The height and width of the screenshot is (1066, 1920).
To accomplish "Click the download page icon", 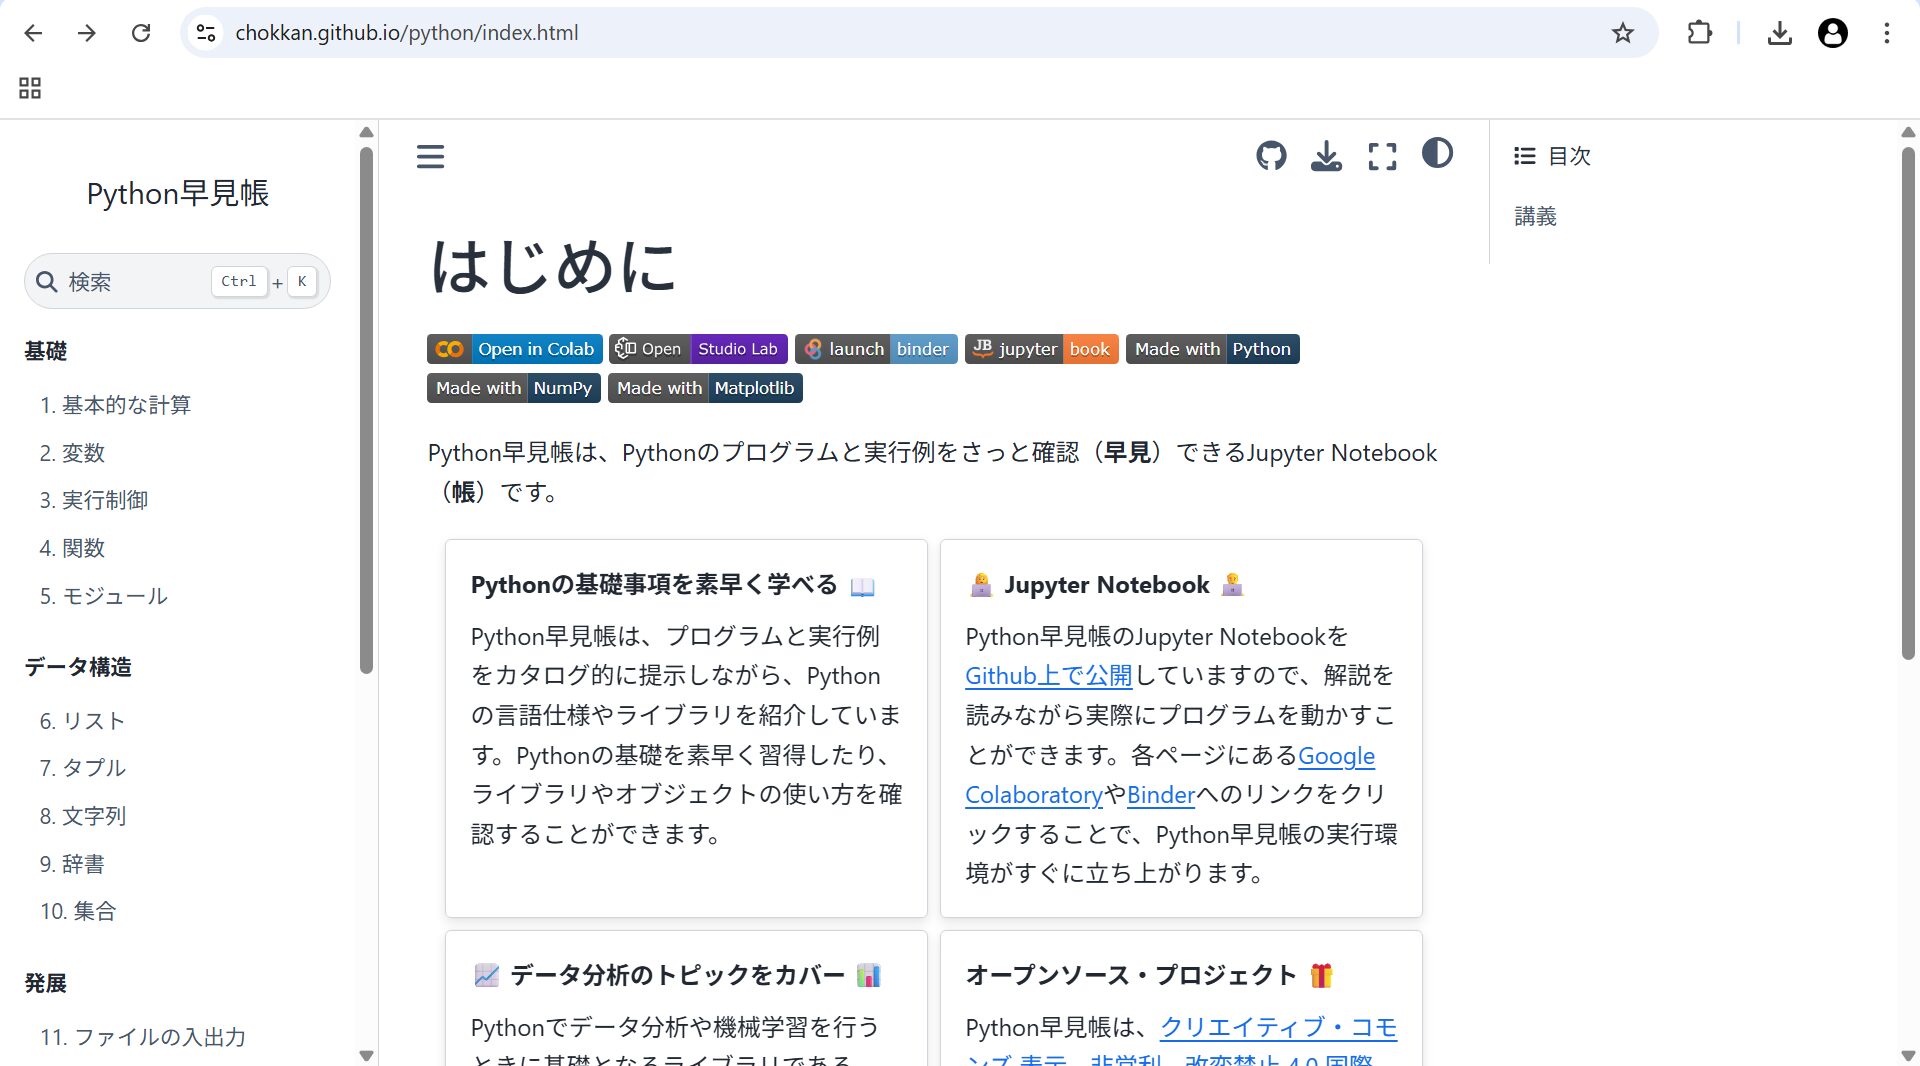I will coord(1326,156).
